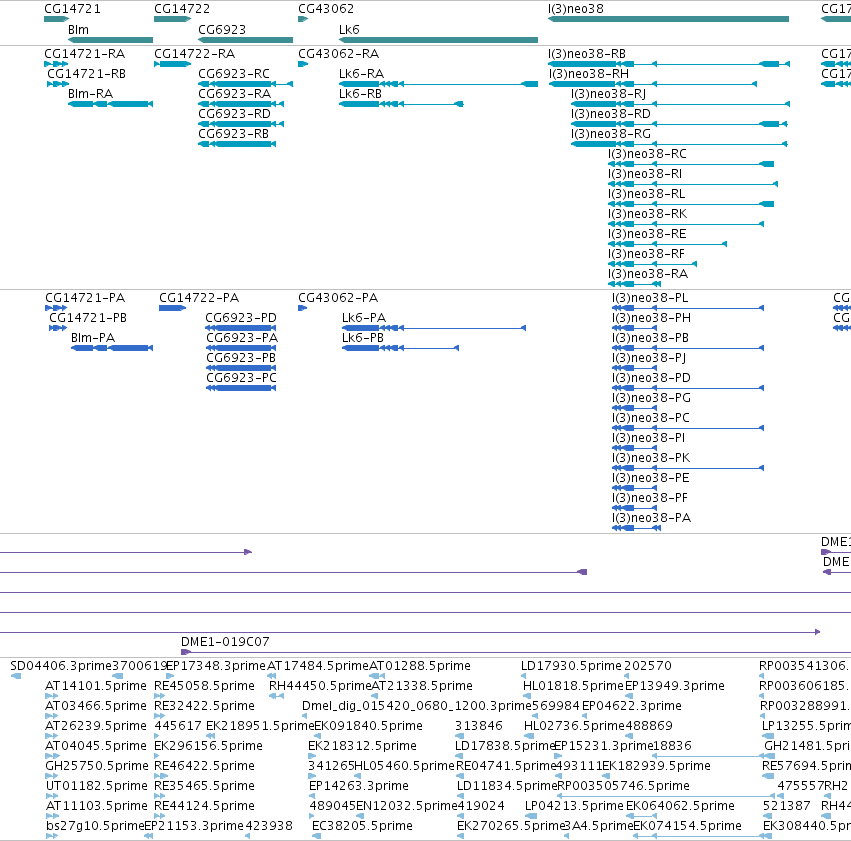Click the l(3)neo38-RA transcript label
The image size is (851, 841).
648,274
